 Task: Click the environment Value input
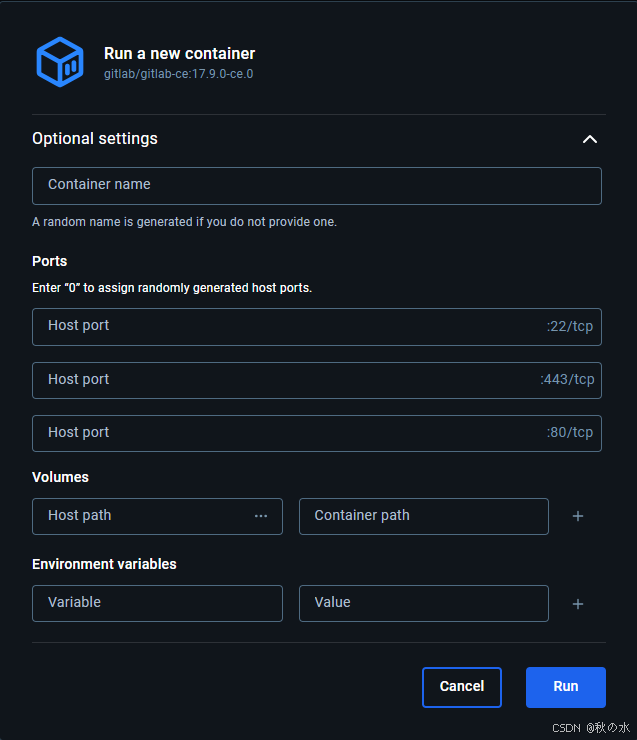[424, 604]
